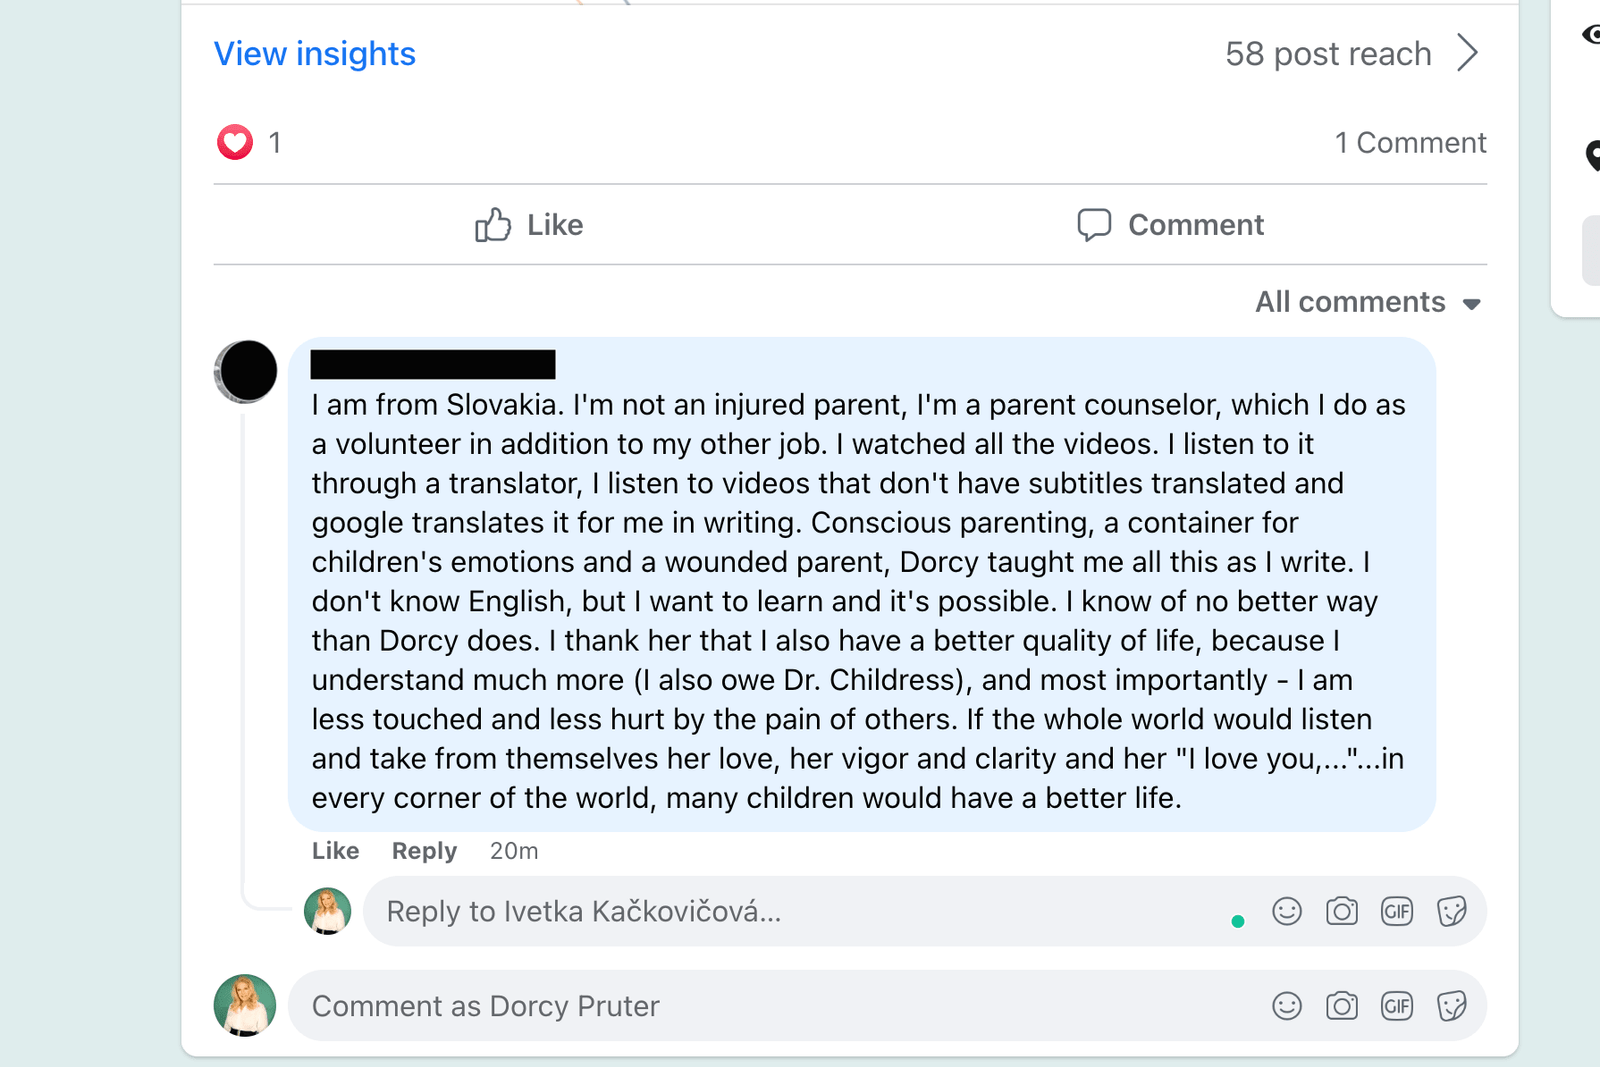The image size is (1600, 1067).
Task: Click the 20m timestamp on the comment
Action: (514, 851)
